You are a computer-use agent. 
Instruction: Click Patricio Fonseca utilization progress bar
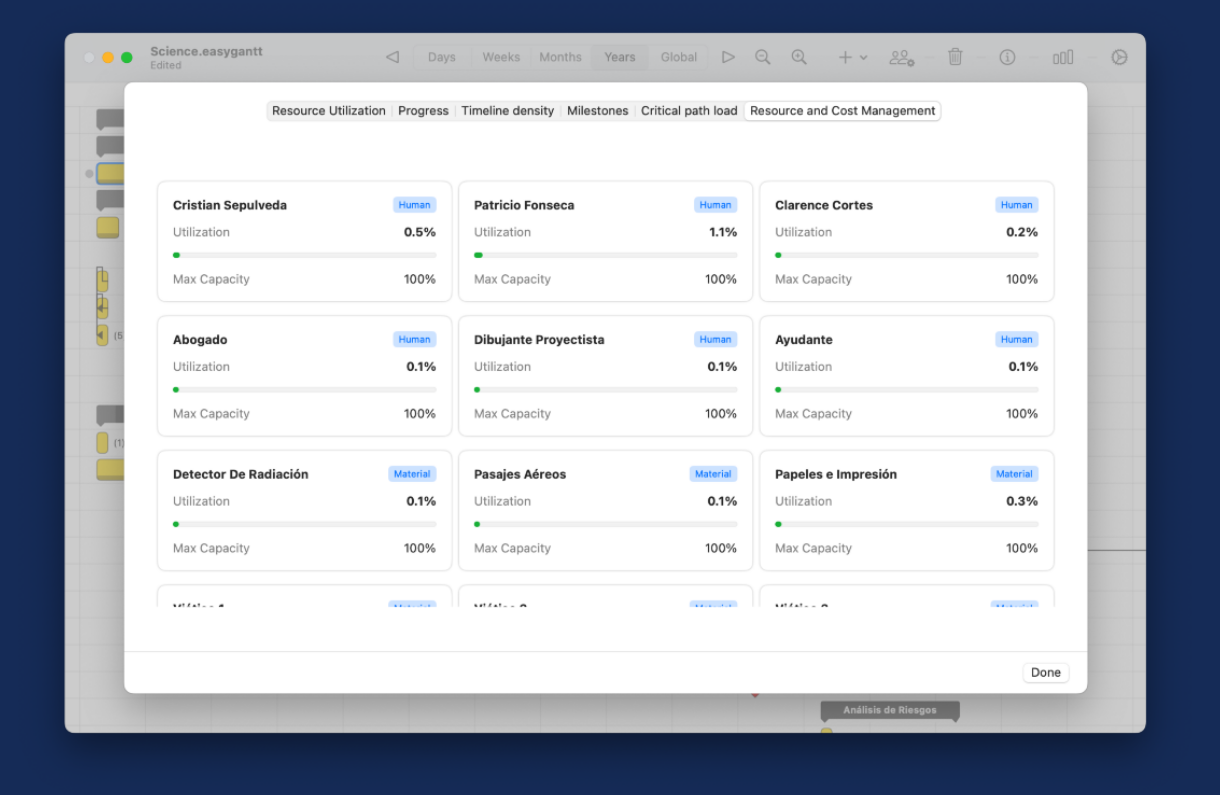tap(605, 255)
